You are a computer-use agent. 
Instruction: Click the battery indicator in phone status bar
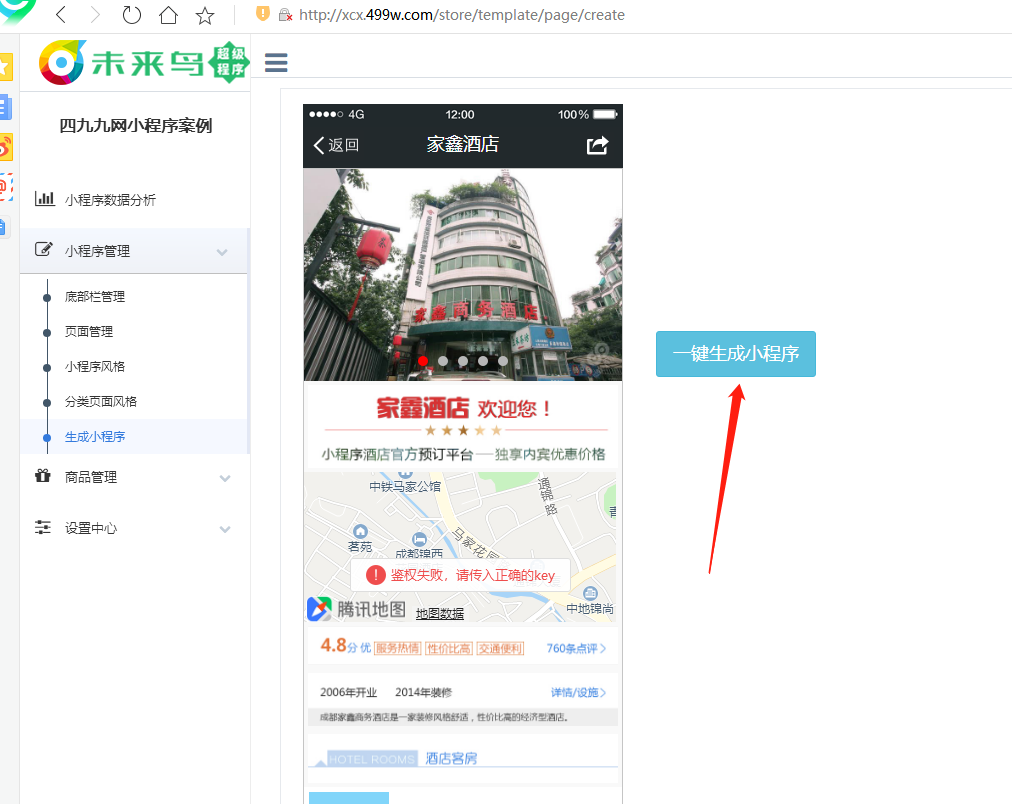pos(605,114)
